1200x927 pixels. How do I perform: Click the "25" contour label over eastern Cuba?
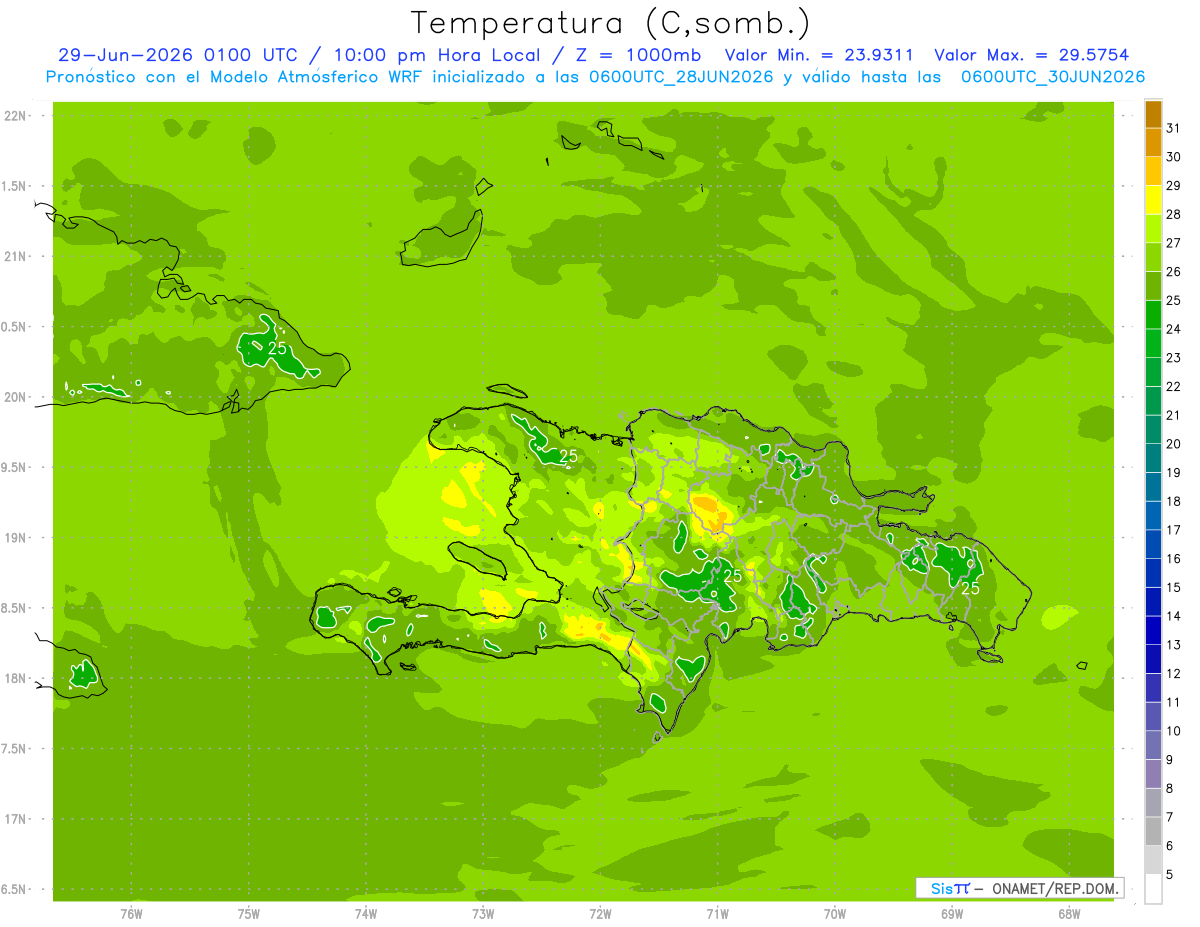click(277, 348)
